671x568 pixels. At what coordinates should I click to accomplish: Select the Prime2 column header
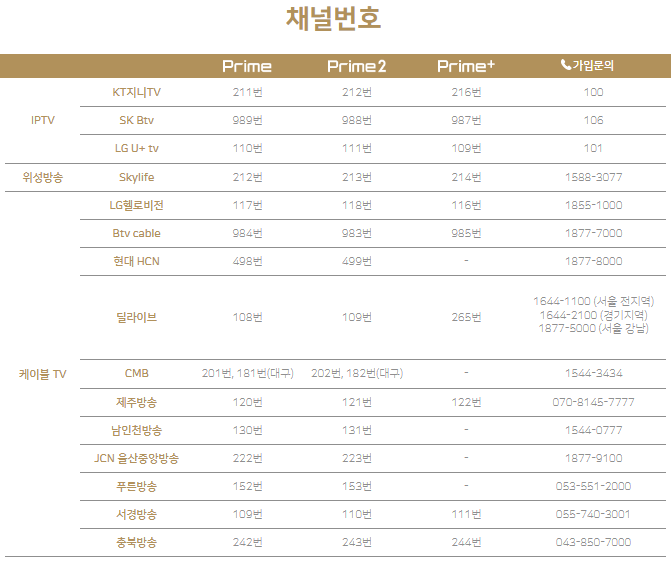click(x=356, y=66)
